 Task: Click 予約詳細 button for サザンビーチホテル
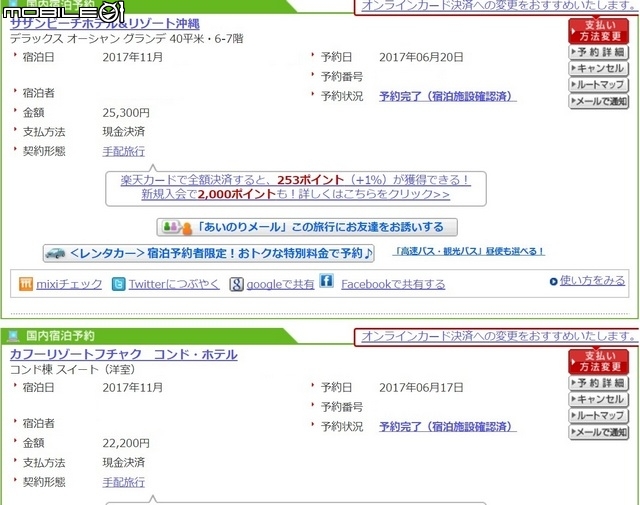click(x=598, y=52)
